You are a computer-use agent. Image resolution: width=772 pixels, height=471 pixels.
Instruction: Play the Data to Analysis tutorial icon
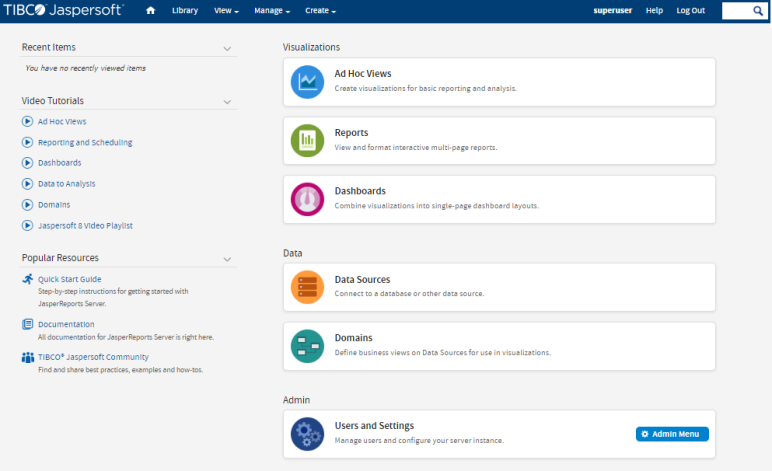(x=28, y=184)
